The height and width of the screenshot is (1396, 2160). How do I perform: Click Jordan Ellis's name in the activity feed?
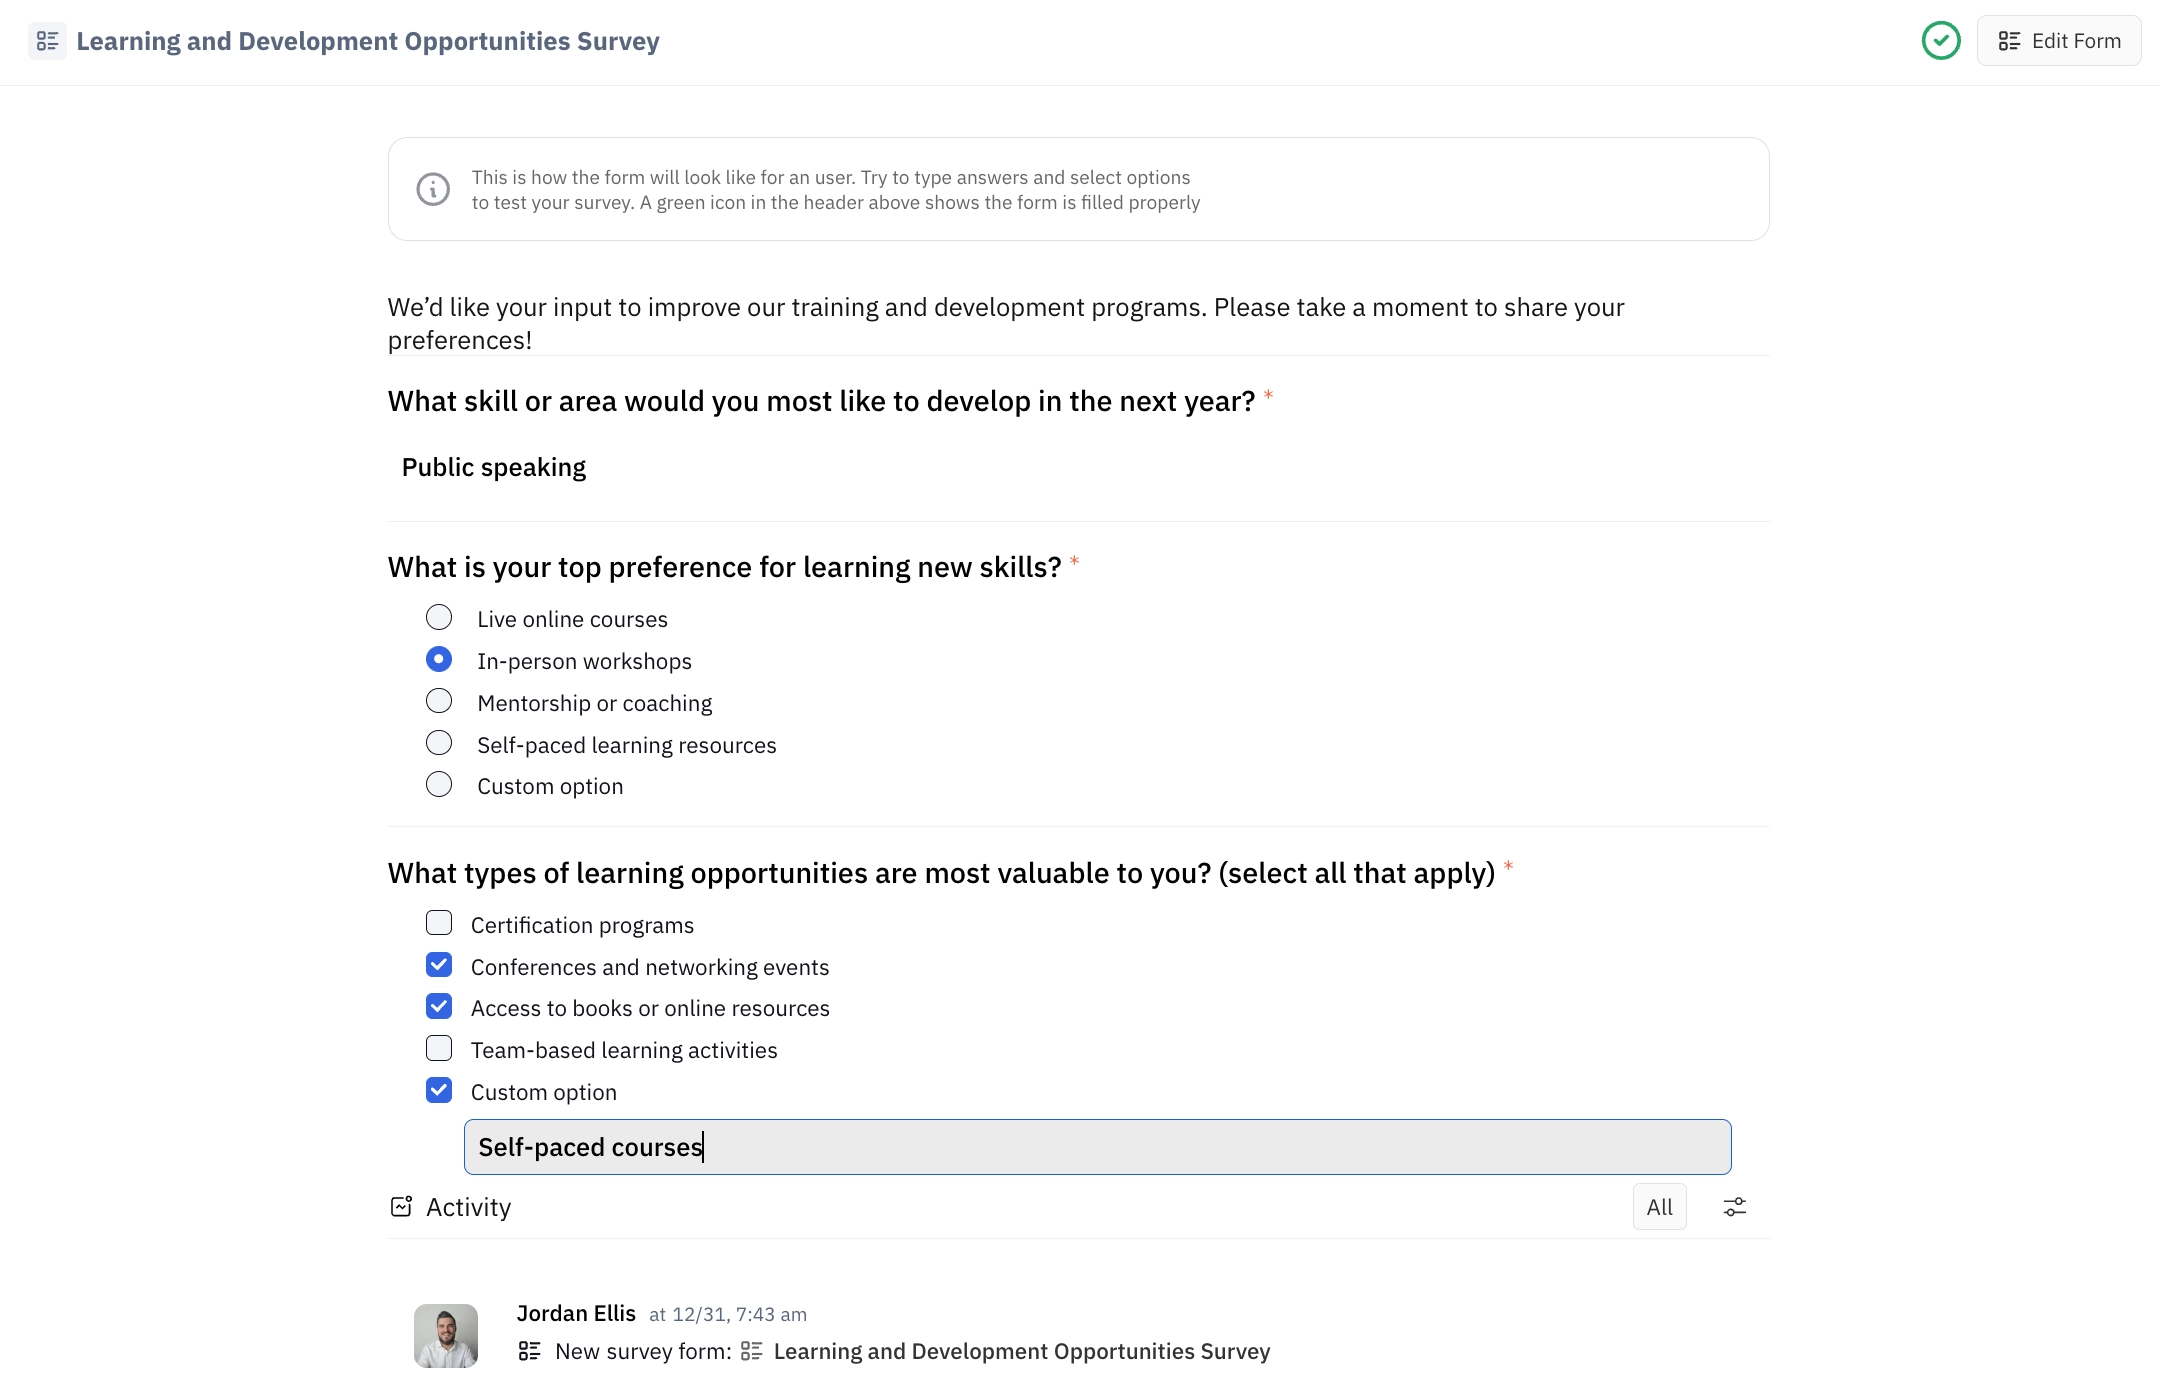click(x=576, y=1313)
